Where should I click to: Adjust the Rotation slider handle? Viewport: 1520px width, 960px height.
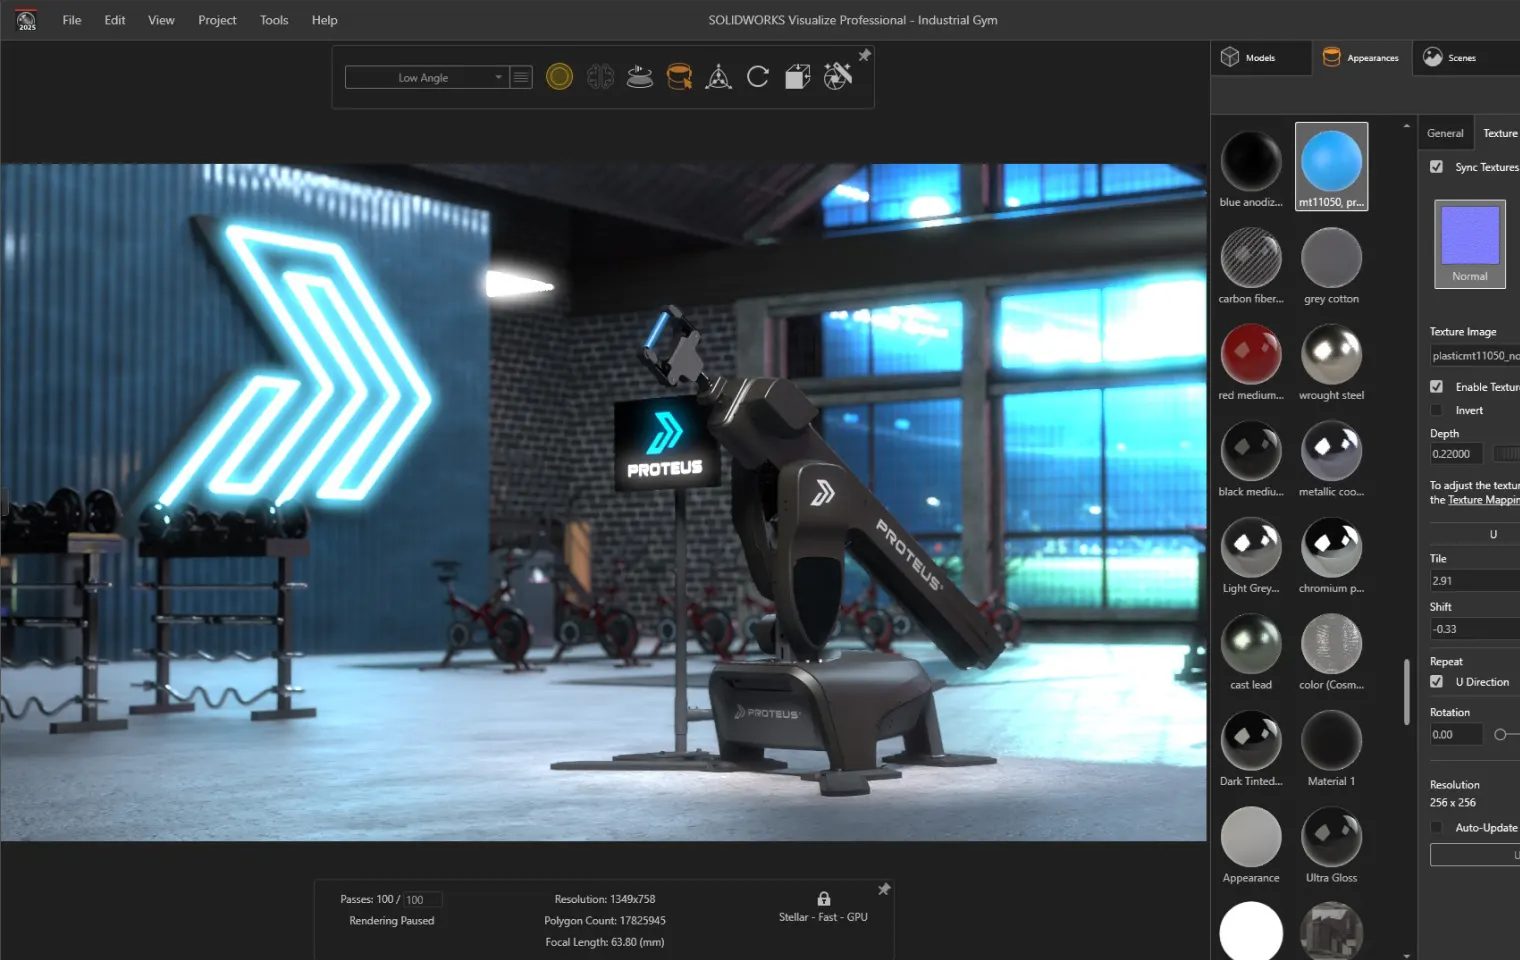coord(1500,735)
